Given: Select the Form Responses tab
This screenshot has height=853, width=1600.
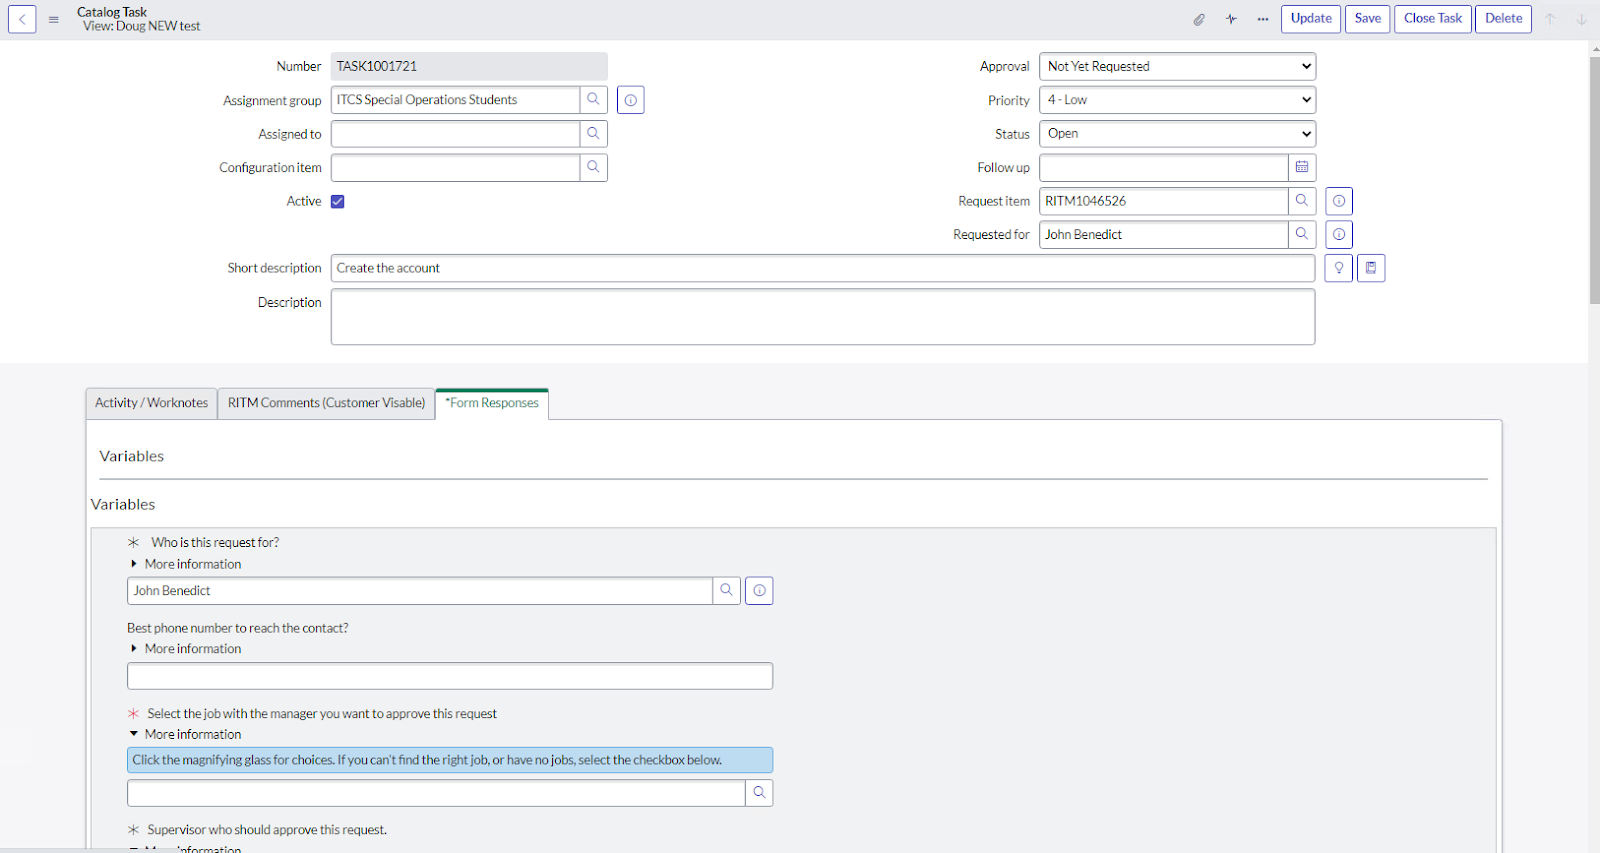Looking at the screenshot, I should tap(492, 403).
